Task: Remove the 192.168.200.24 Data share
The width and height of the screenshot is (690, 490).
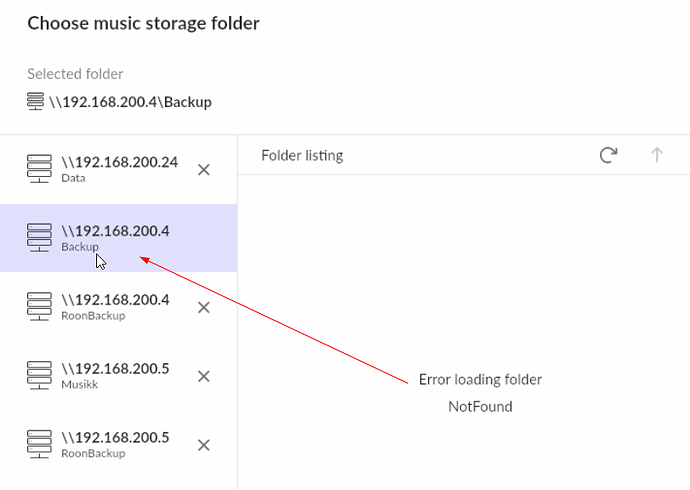Action: tap(204, 170)
